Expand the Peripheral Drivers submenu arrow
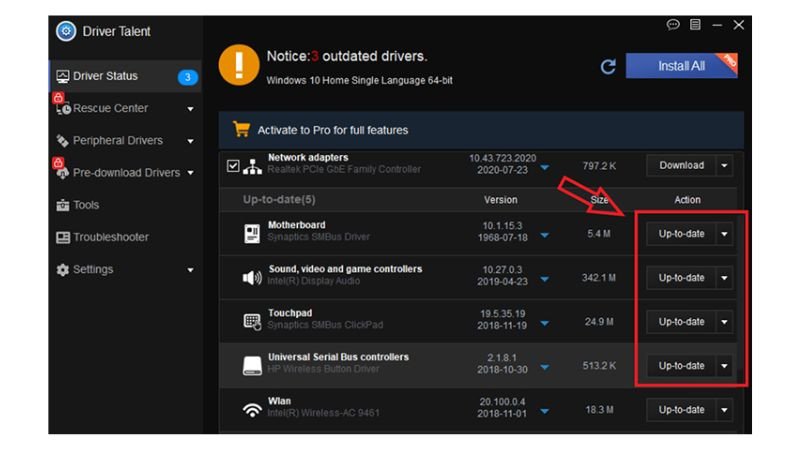This screenshot has width=800, height=450. (x=190, y=141)
